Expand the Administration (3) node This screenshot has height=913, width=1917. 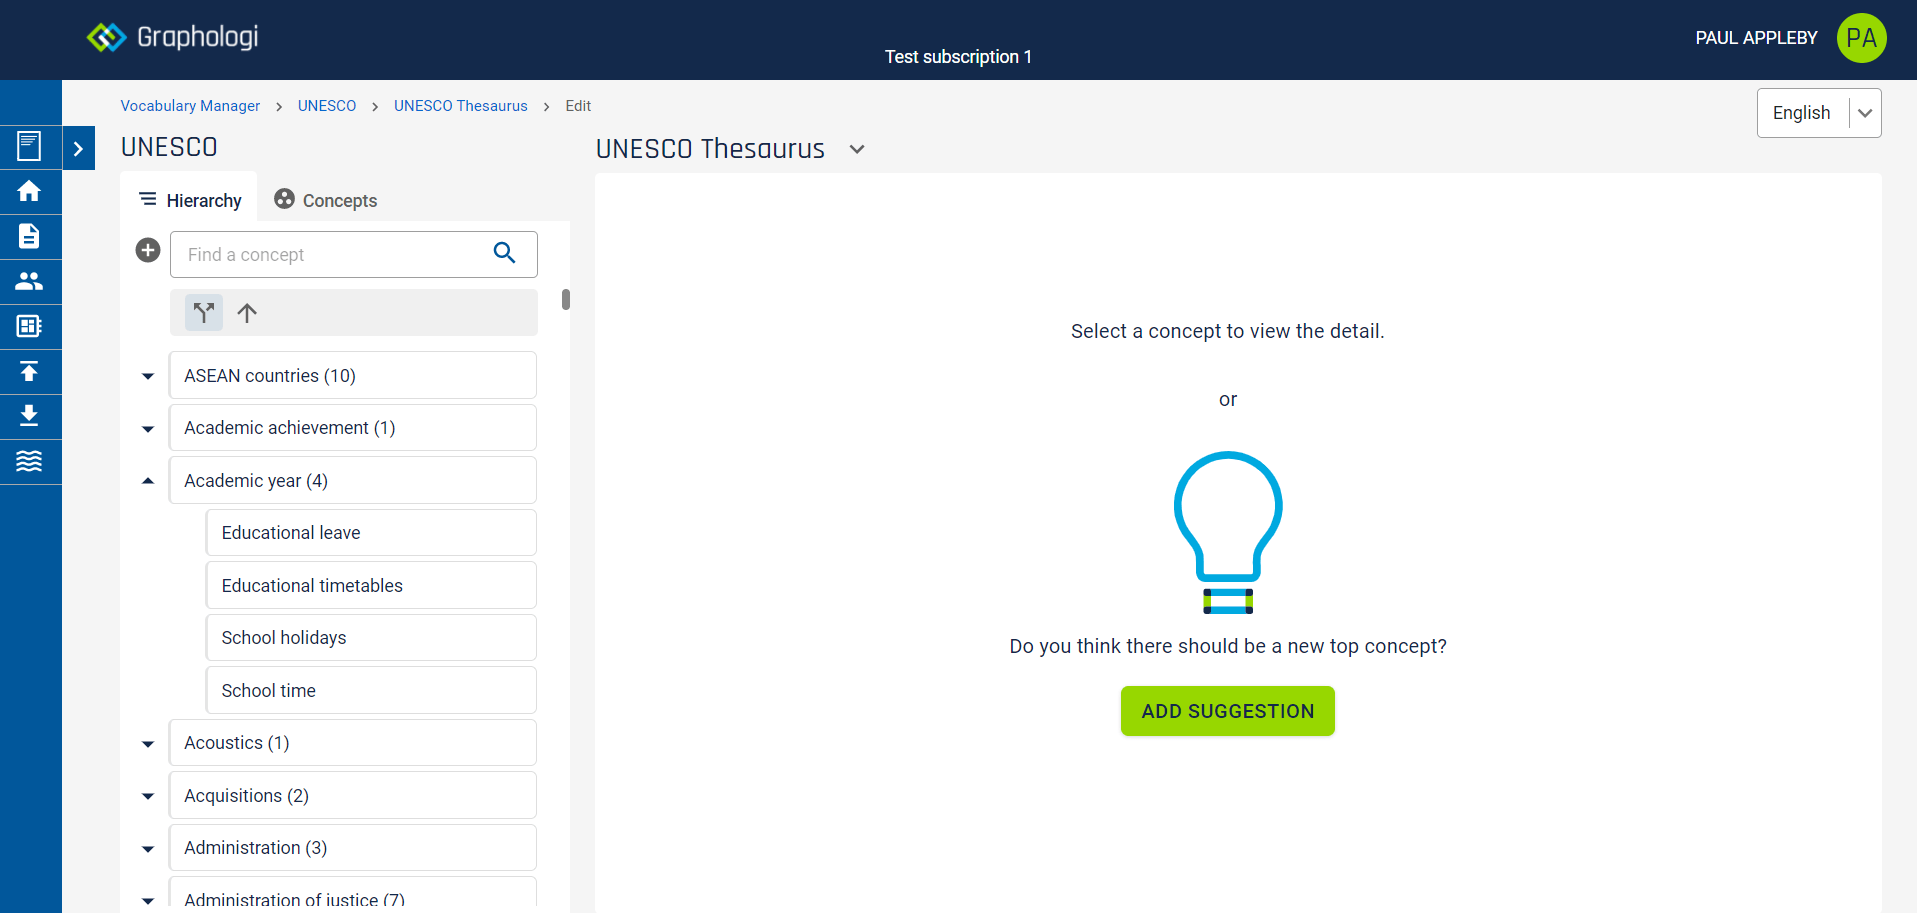(x=148, y=849)
